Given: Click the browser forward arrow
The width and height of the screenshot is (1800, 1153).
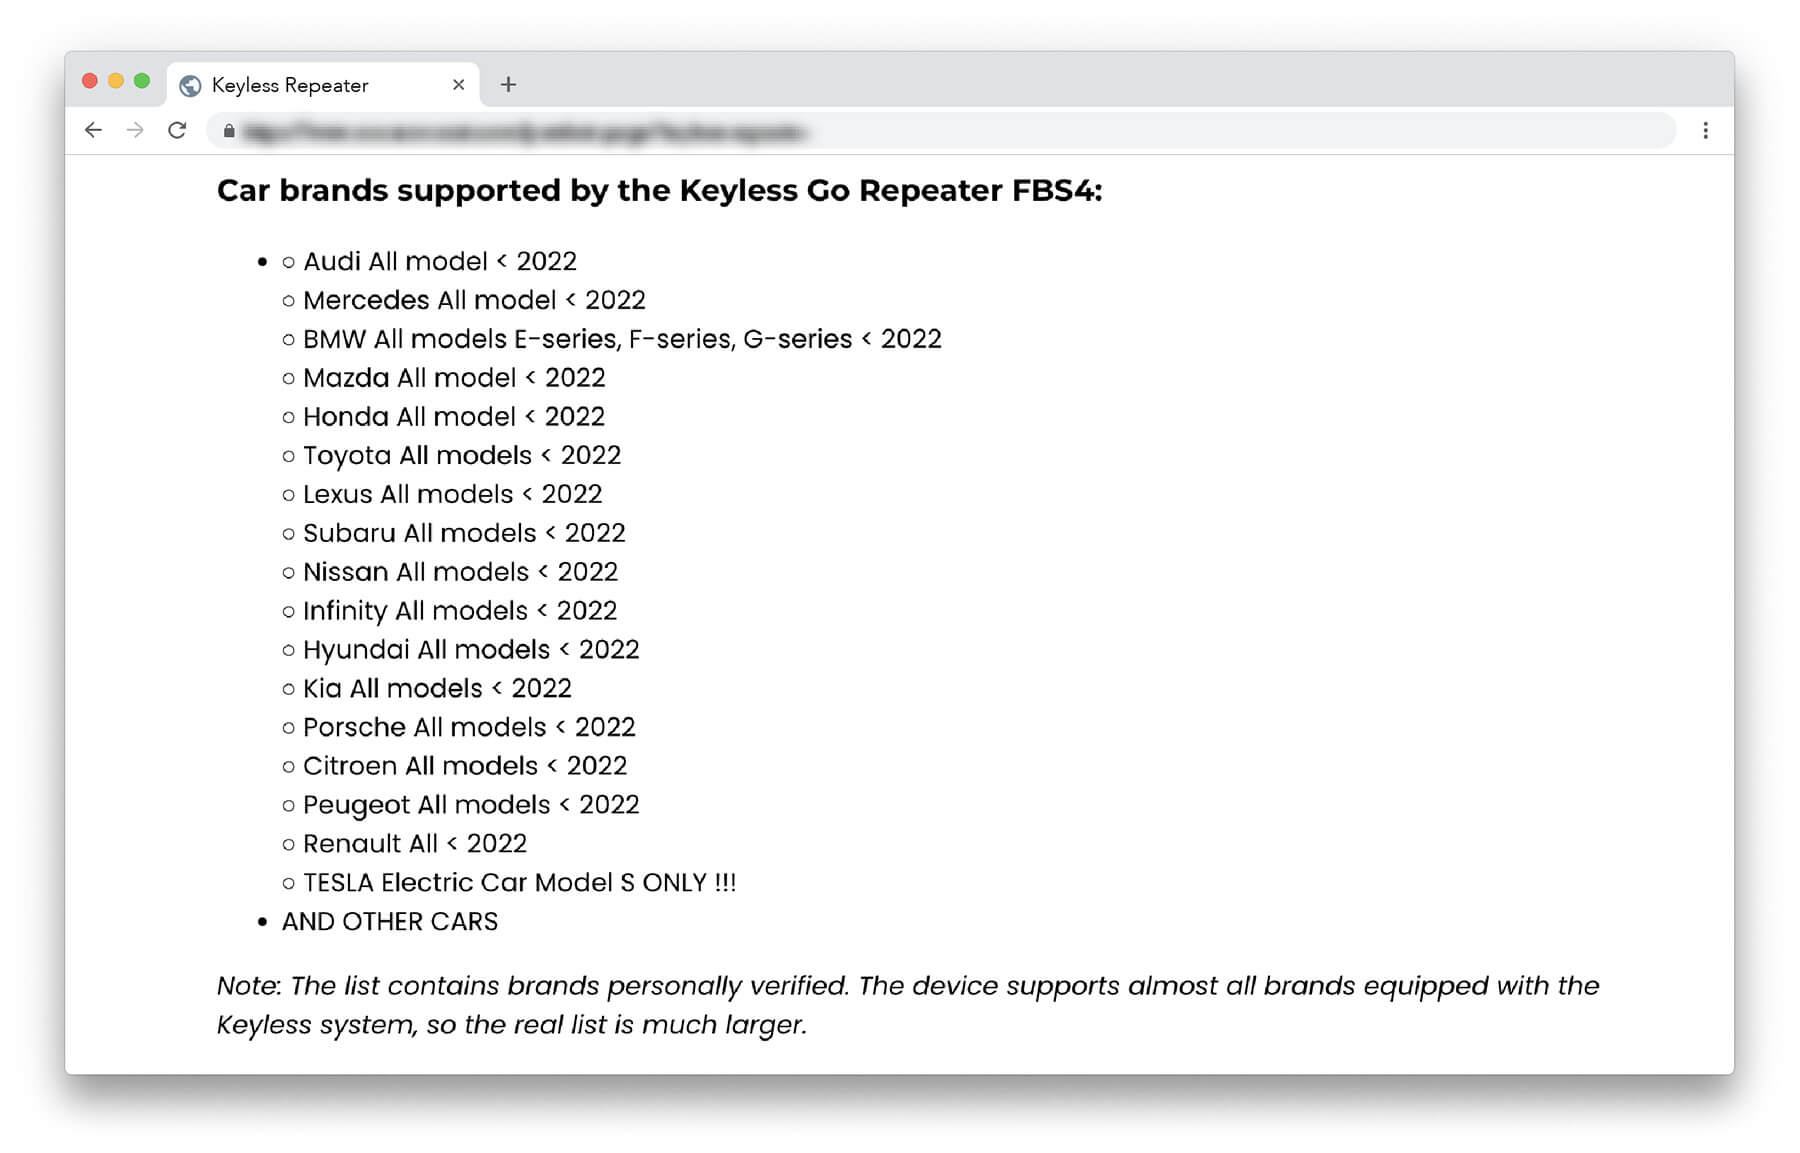Looking at the screenshot, I should coord(135,130).
